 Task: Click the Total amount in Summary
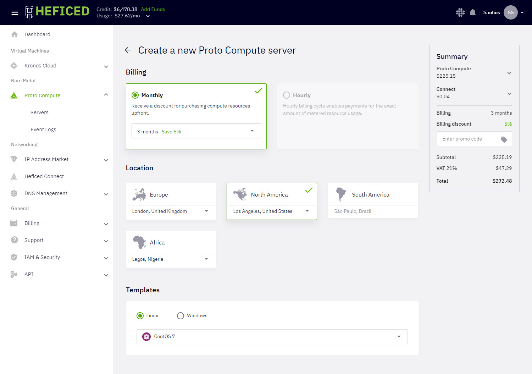[x=502, y=181]
